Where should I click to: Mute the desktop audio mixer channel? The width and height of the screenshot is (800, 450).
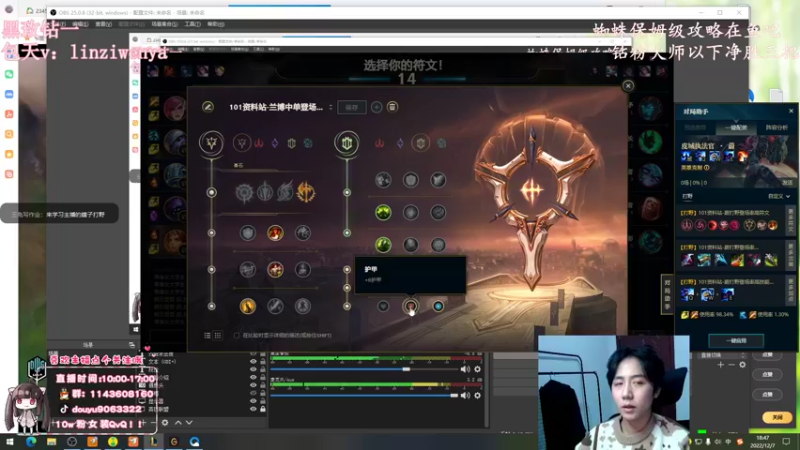coord(465,369)
